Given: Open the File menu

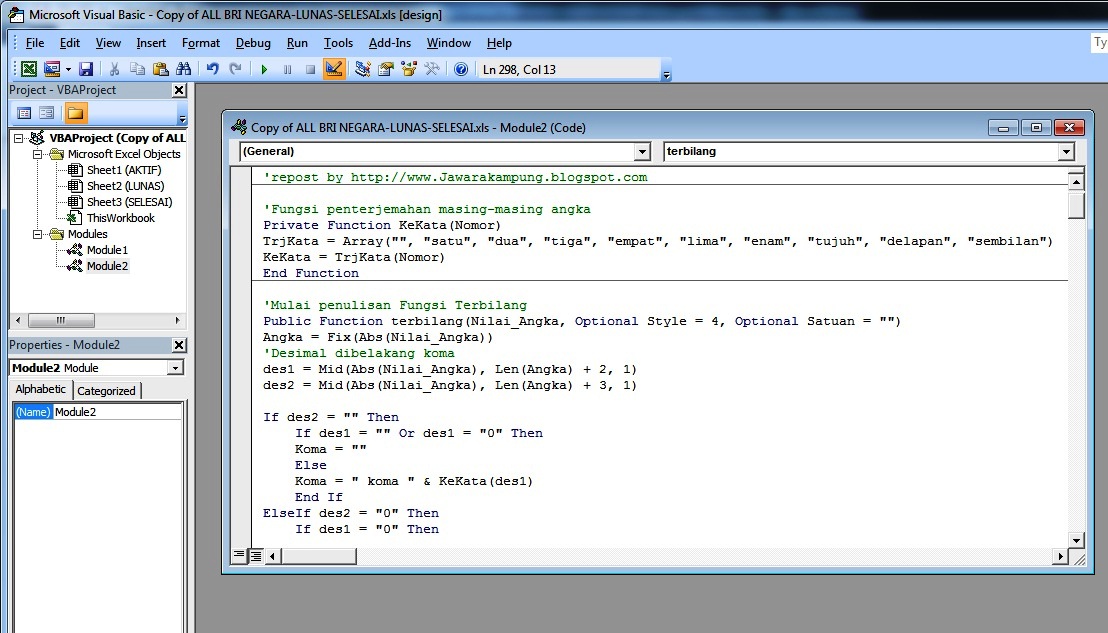Looking at the screenshot, I should coord(35,43).
